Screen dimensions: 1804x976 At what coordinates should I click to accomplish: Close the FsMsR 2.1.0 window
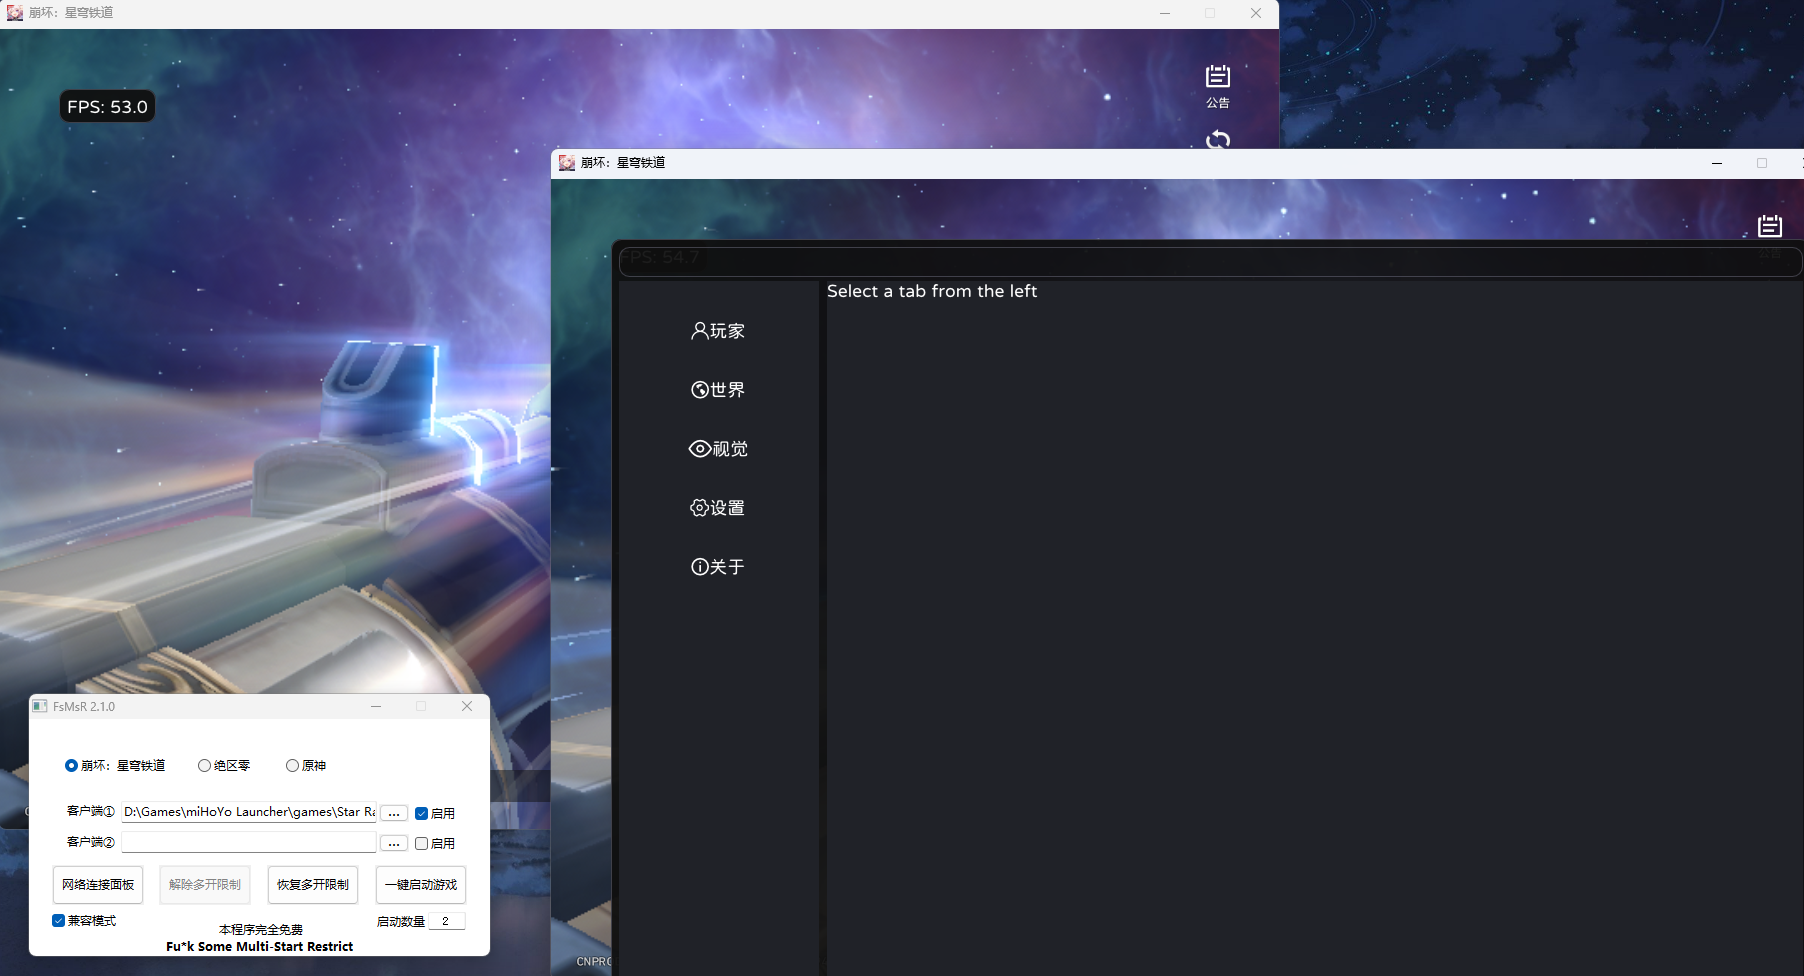(x=466, y=706)
